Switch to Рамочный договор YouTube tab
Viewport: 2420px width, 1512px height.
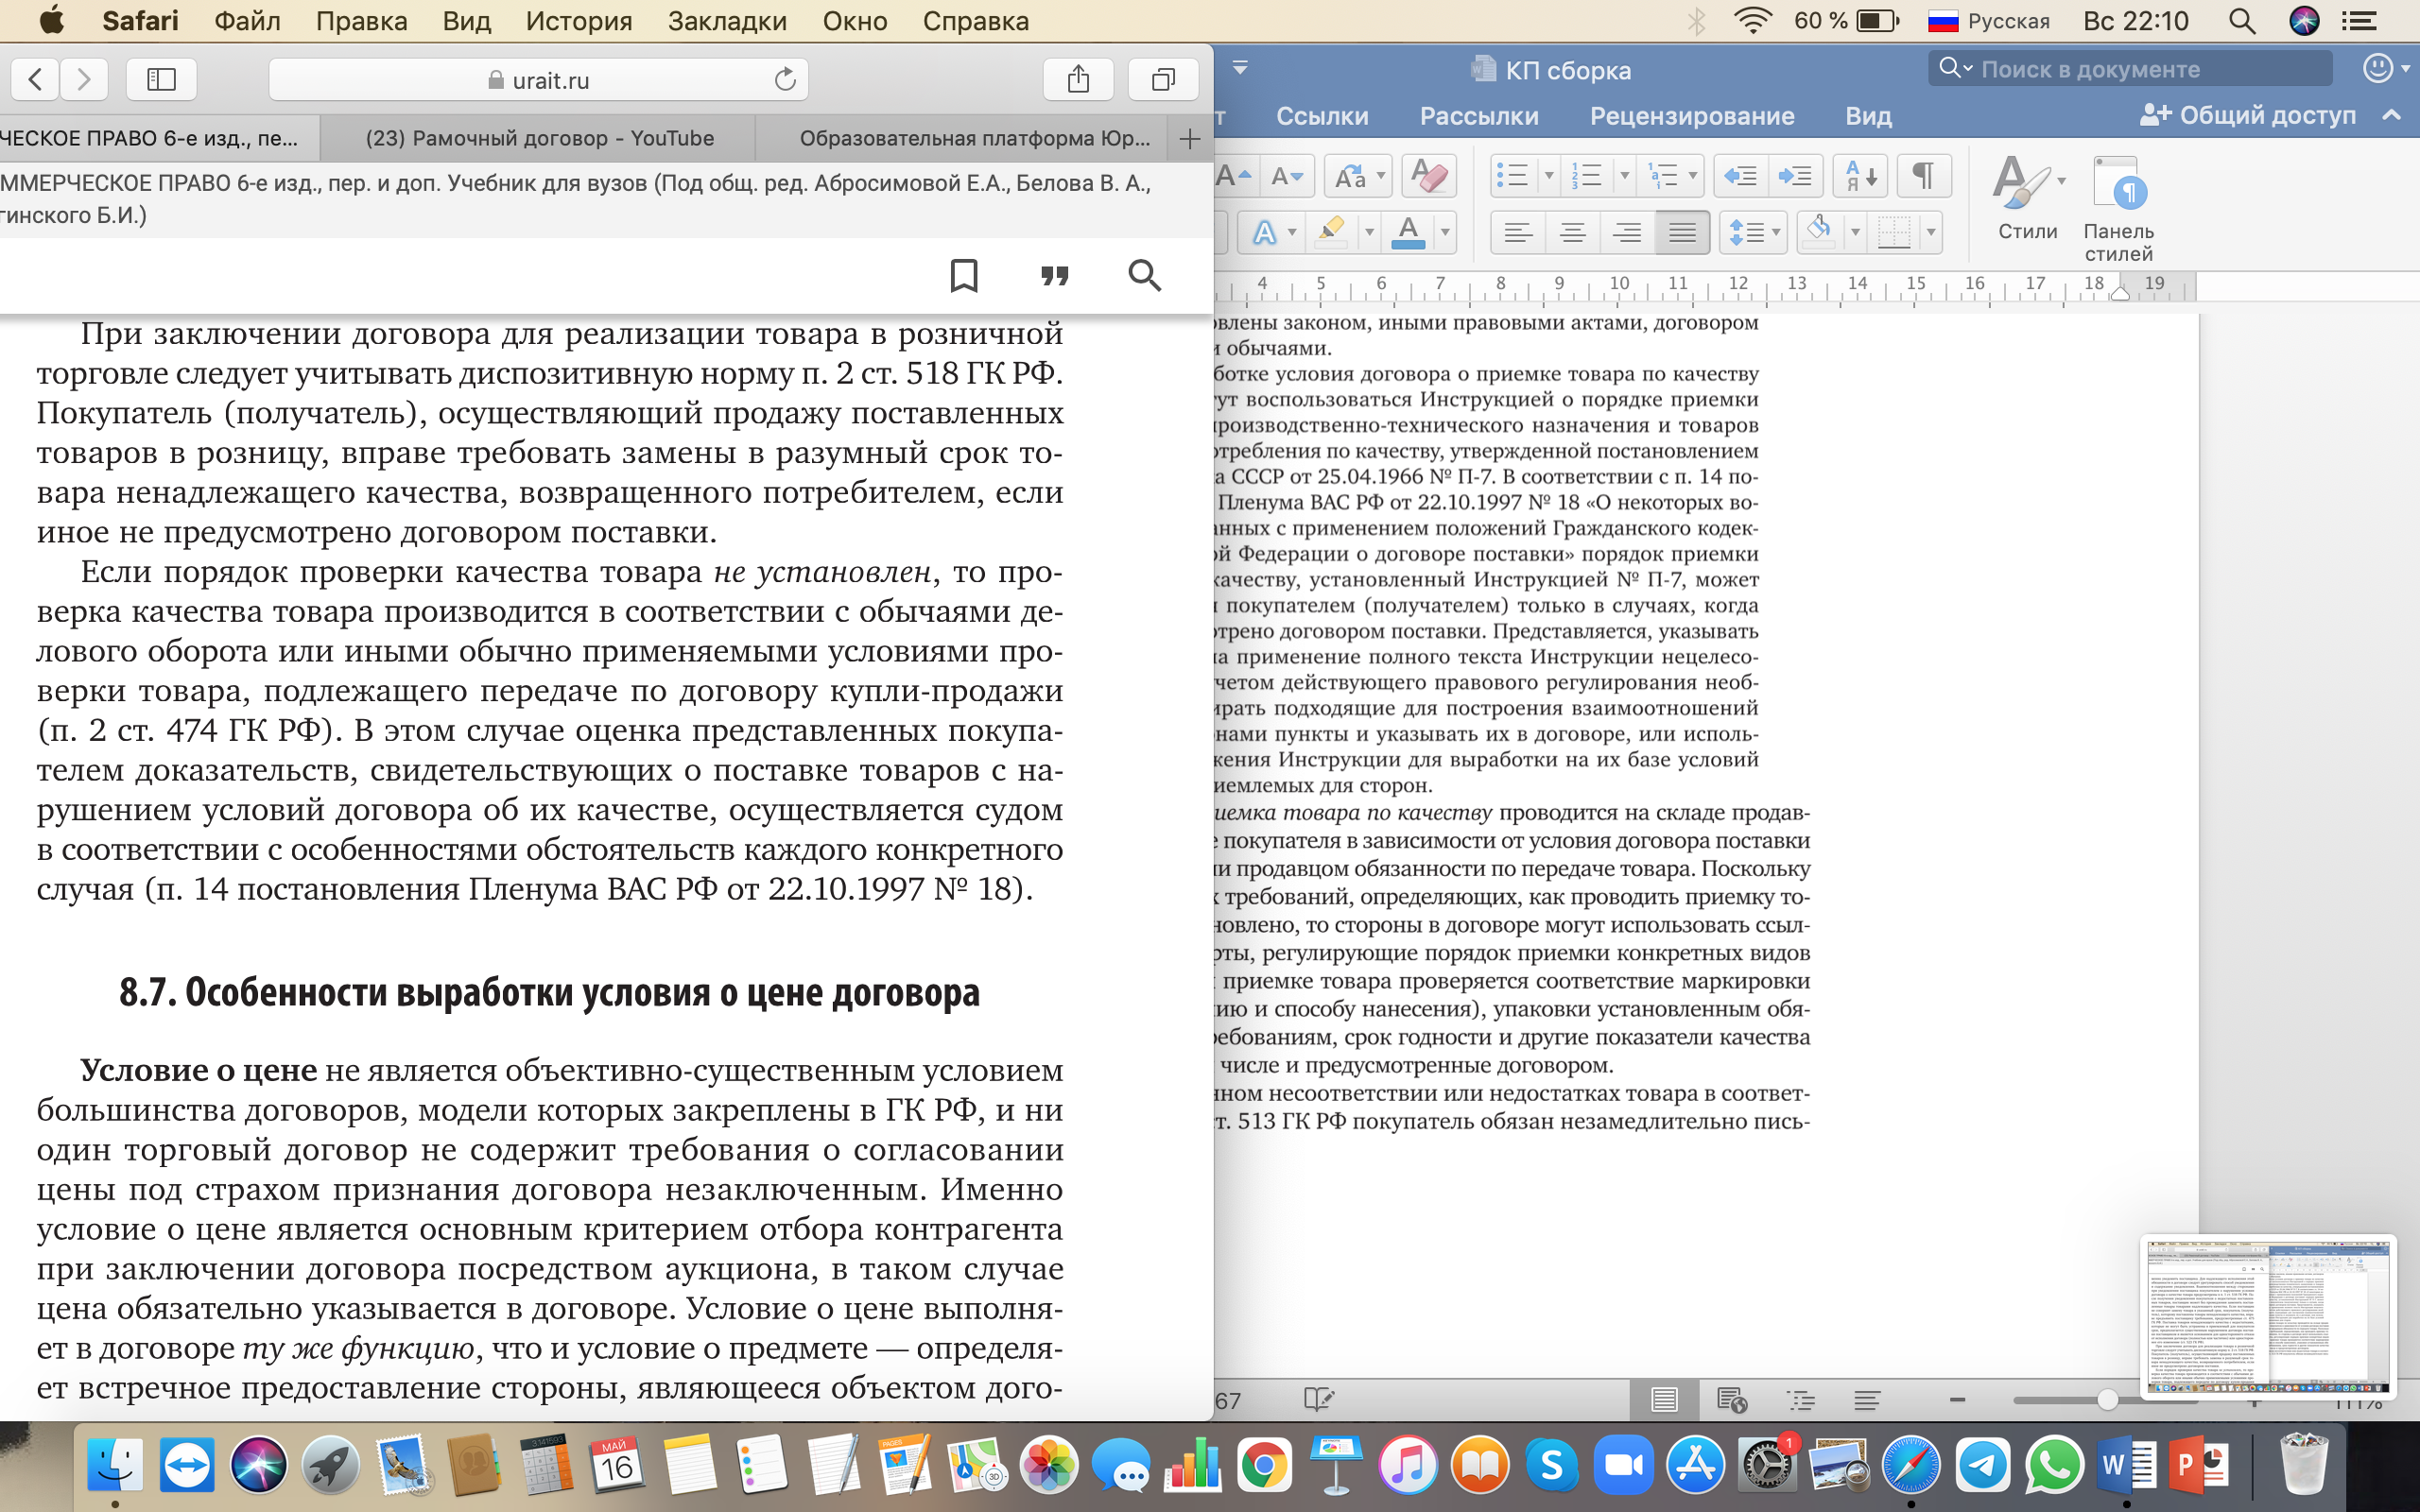pos(539,139)
